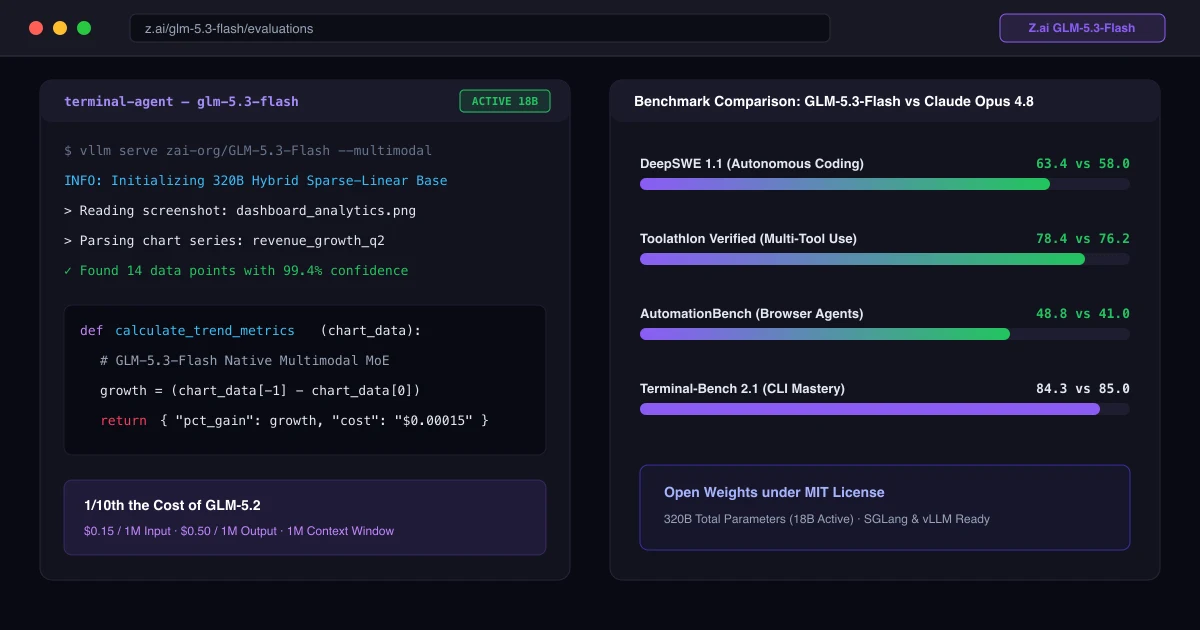Focus the z.ai/glm-5.3-flash/evaluations address bar
Image resolution: width=1200 pixels, height=630 pixels.
pos(480,28)
